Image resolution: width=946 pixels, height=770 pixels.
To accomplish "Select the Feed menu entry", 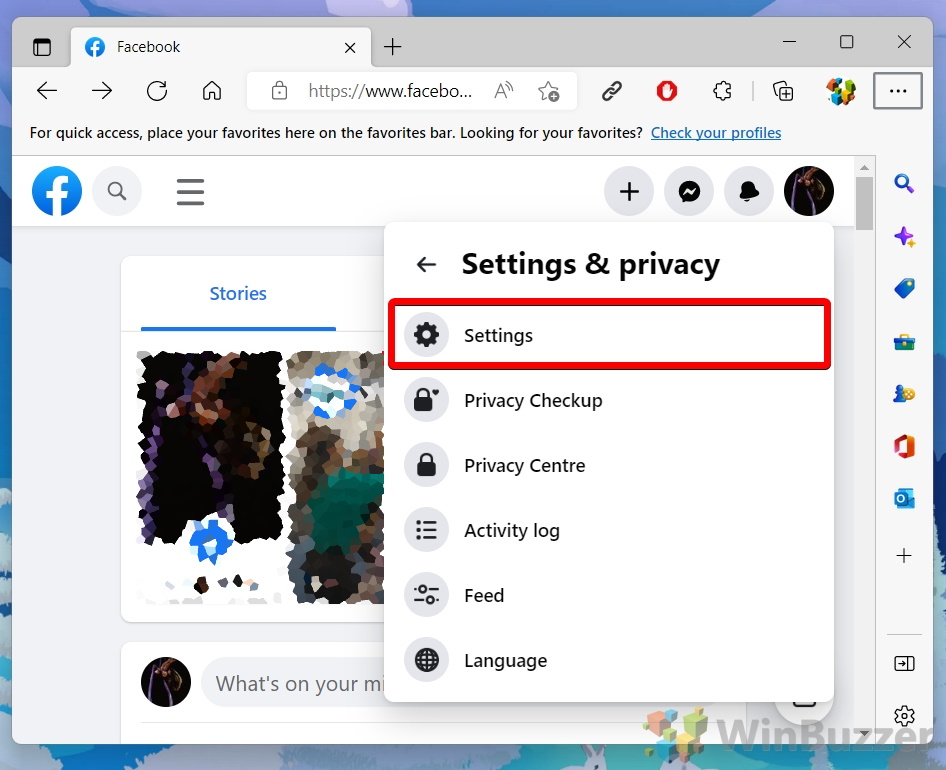I will 609,596.
